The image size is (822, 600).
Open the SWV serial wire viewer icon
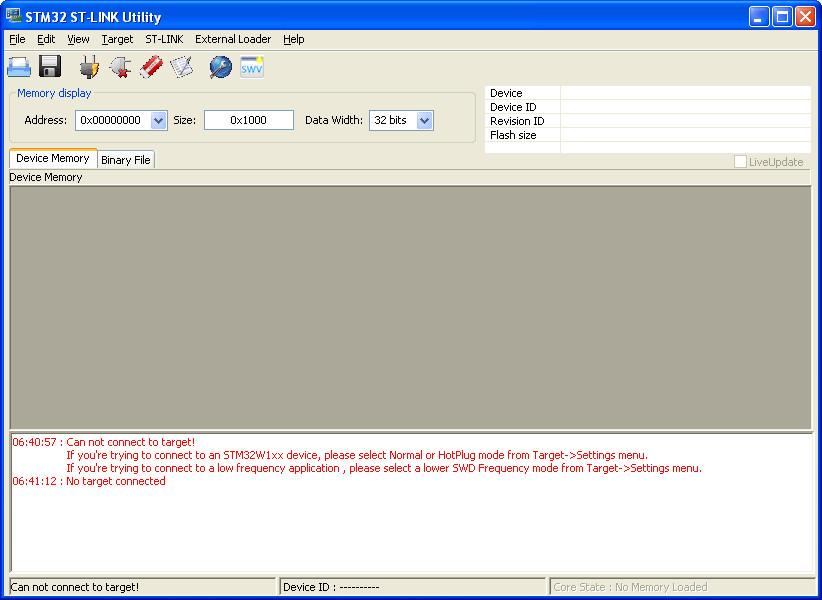tap(252, 67)
